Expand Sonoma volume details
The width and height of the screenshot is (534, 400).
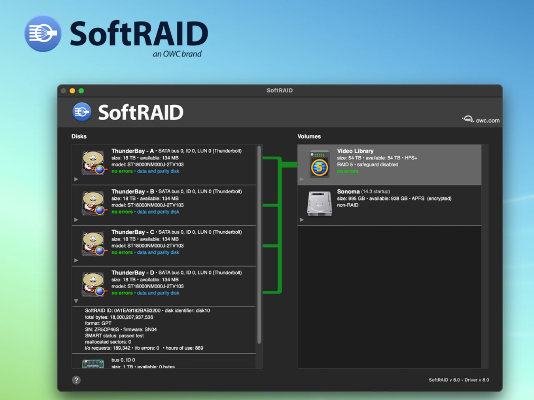coord(302,220)
